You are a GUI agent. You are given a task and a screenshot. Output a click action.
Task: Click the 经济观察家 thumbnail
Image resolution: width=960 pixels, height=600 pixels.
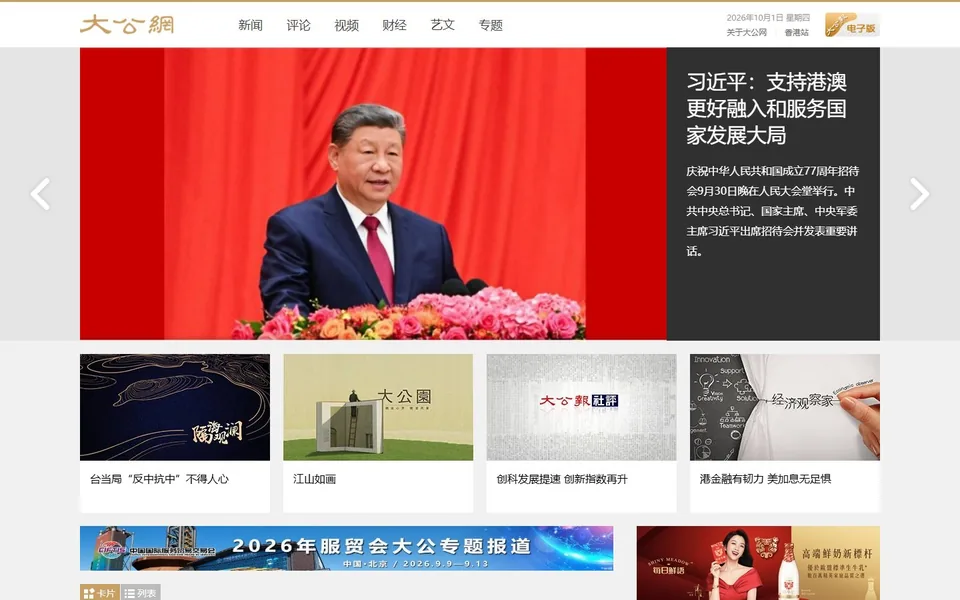point(784,407)
